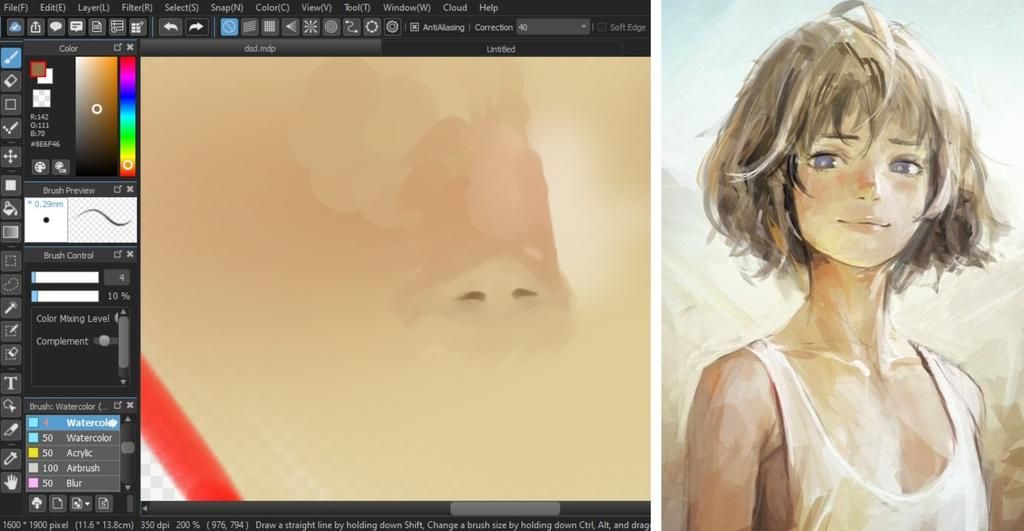Choose the Shape rectangle tool
1024x531 pixels.
tap(10, 105)
